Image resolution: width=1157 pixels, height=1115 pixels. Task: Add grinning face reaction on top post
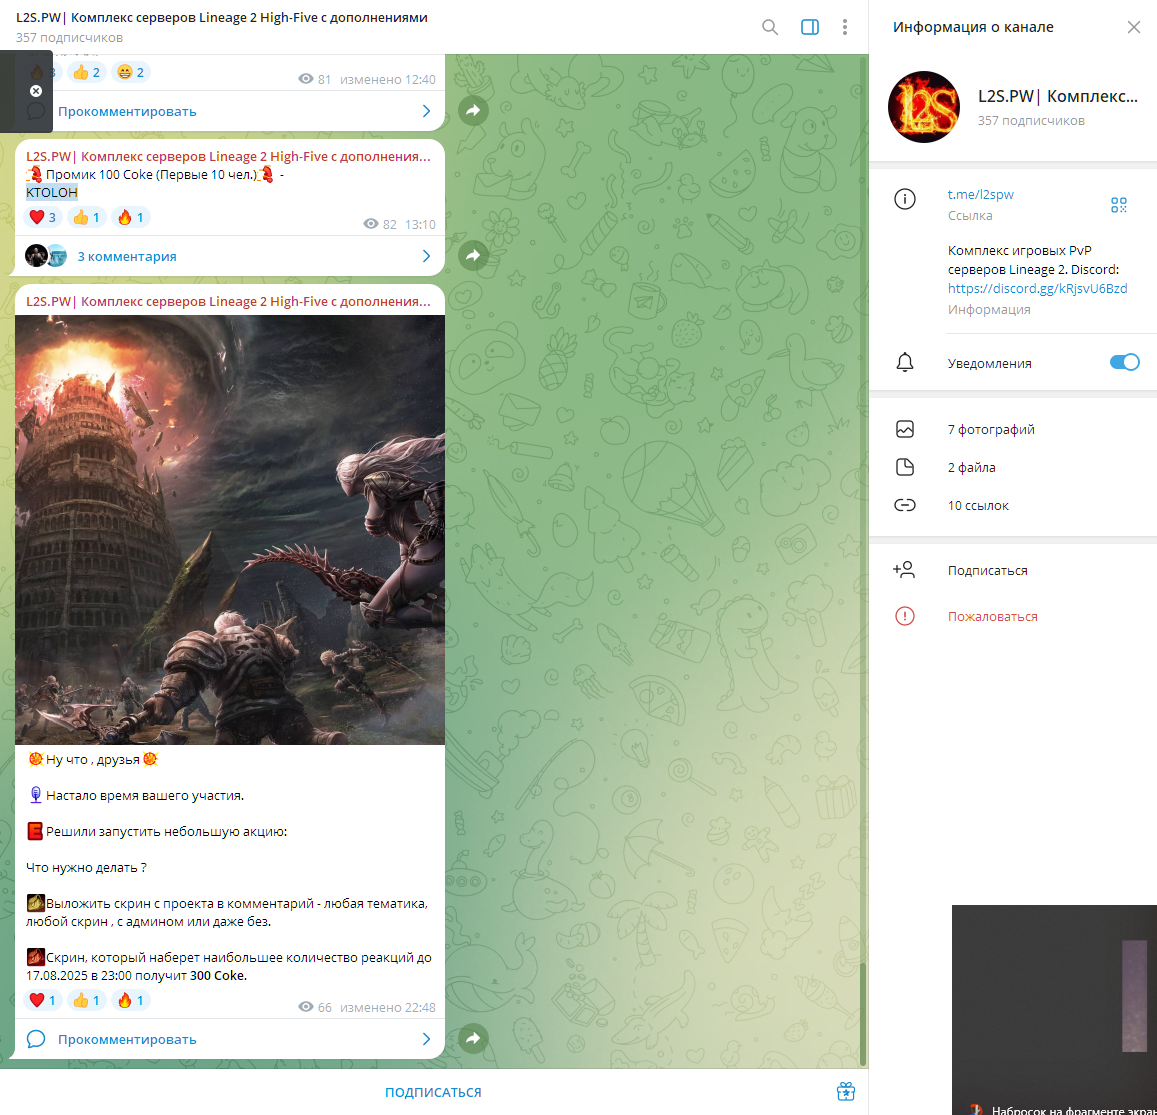click(x=131, y=72)
